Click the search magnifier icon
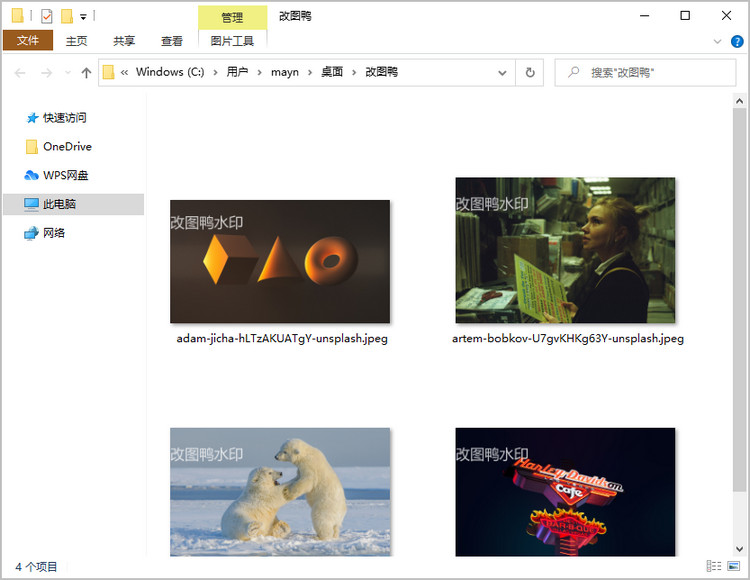This screenshot has height=580, width=750. [573, 72]
